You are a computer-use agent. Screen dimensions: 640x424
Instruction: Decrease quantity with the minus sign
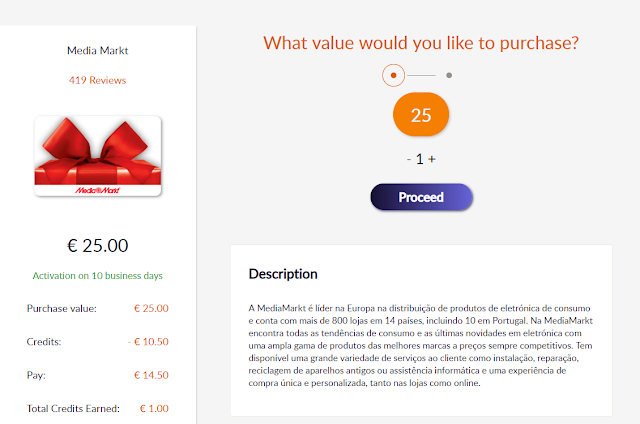pyautogui.click(x=409, y=158)
